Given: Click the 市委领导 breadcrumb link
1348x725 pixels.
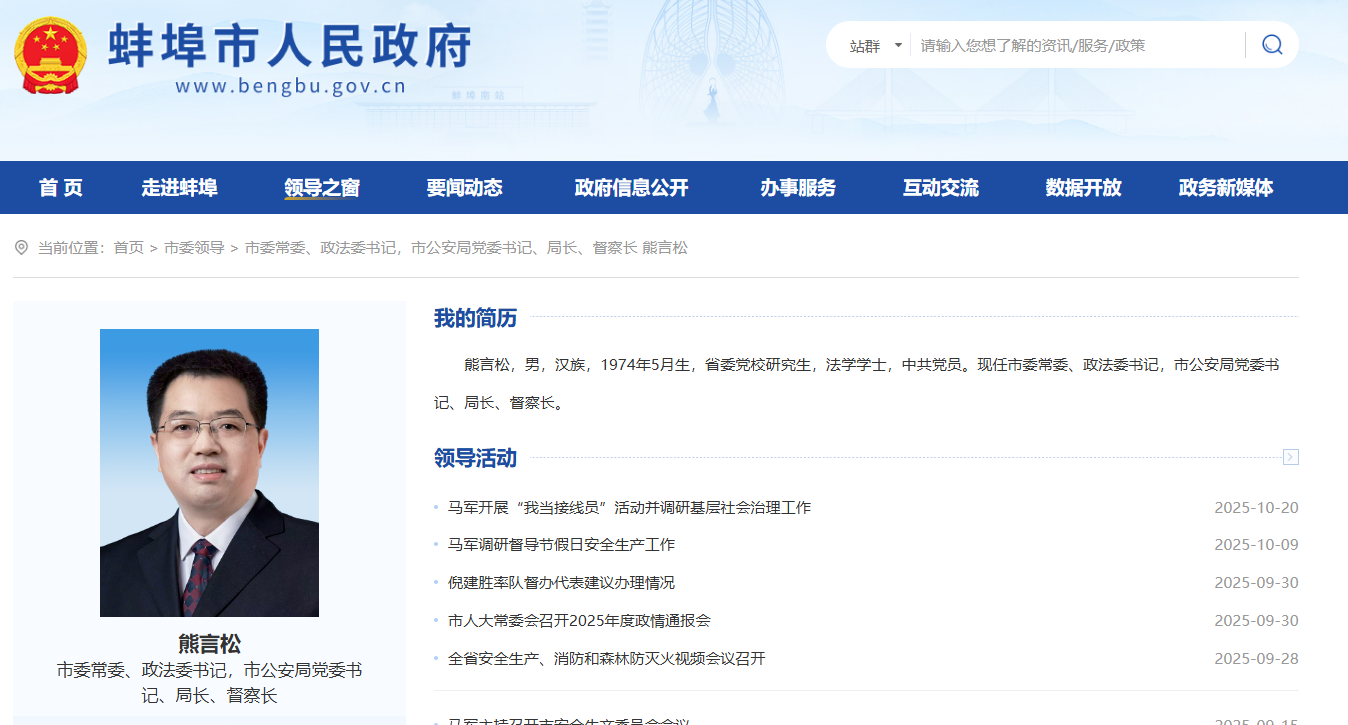Looking at the screenshot, I should pos(194,247).
